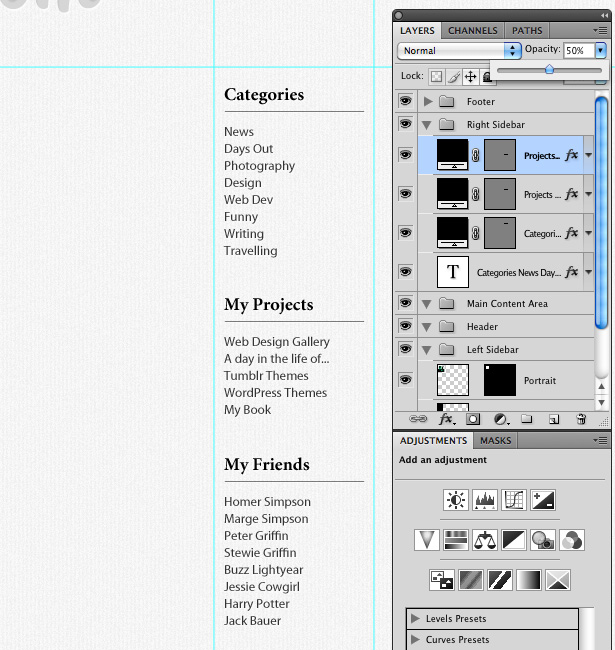This screenshot has width=615, height=650.
Task: Switch to the Paths tab
Action: 527,31
